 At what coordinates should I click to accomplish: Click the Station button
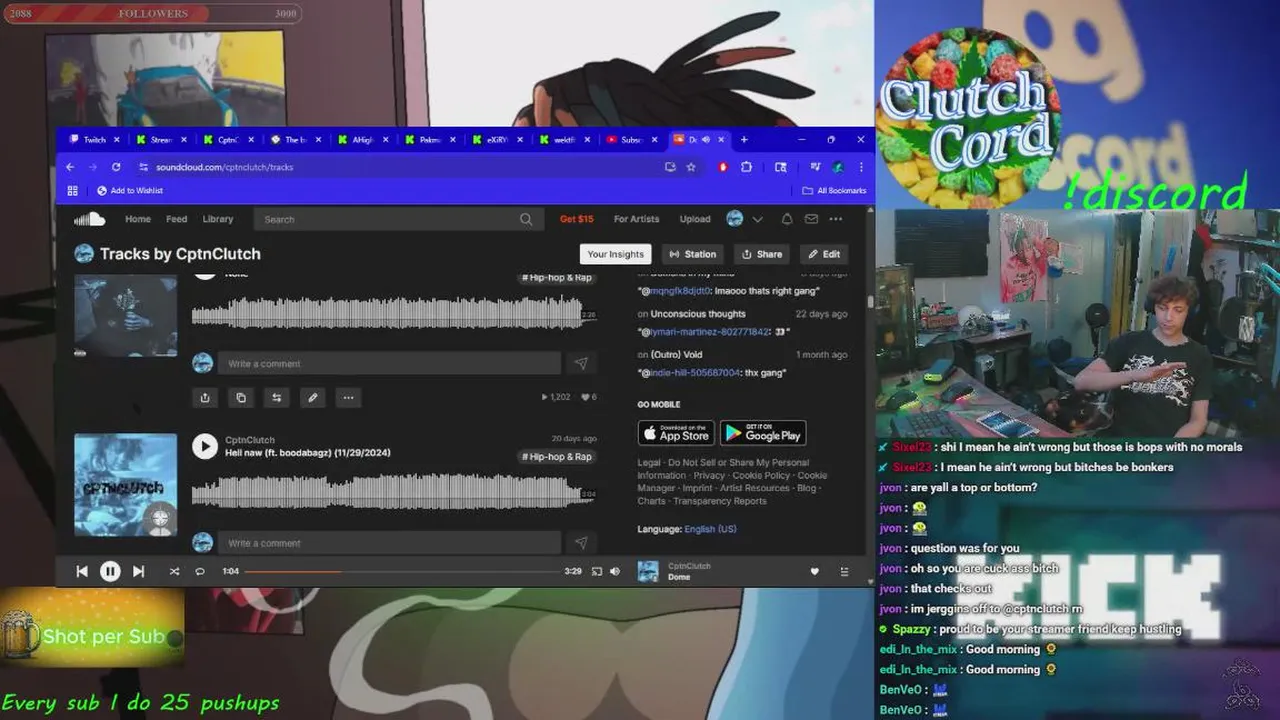[693, 254]
